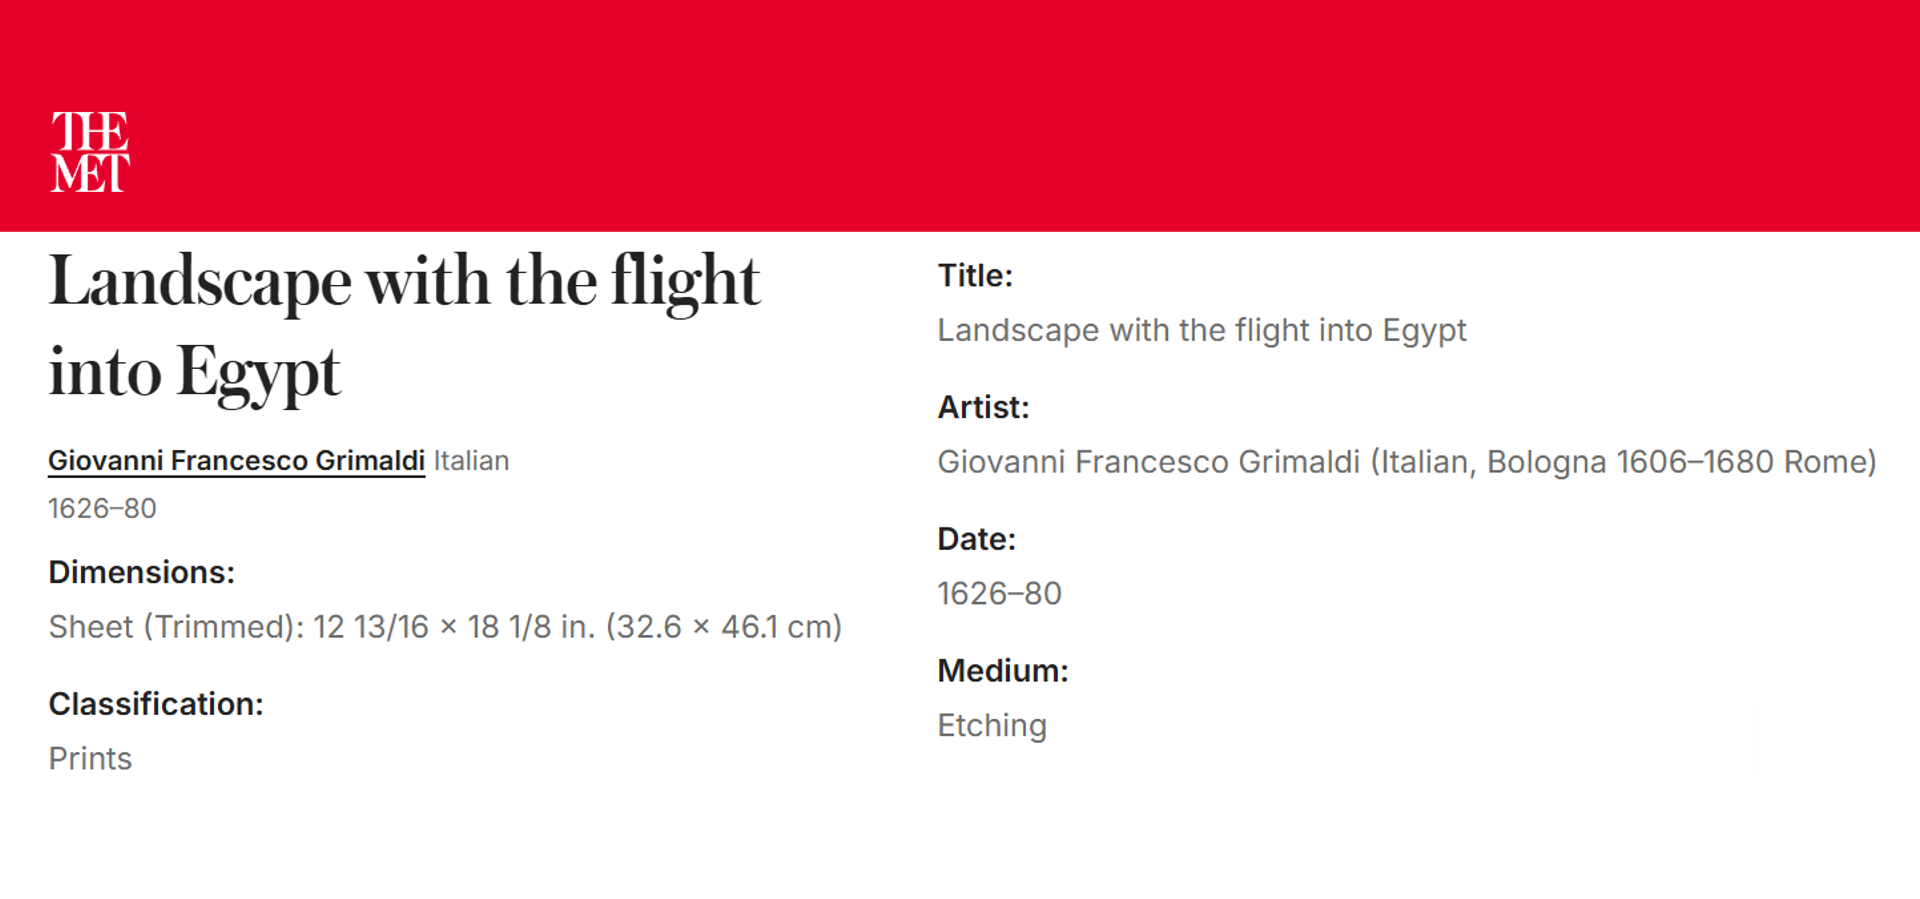Click the 'Medium:' field label
This screenshot has height=899, width=1920.
[x=1003, y=671]
